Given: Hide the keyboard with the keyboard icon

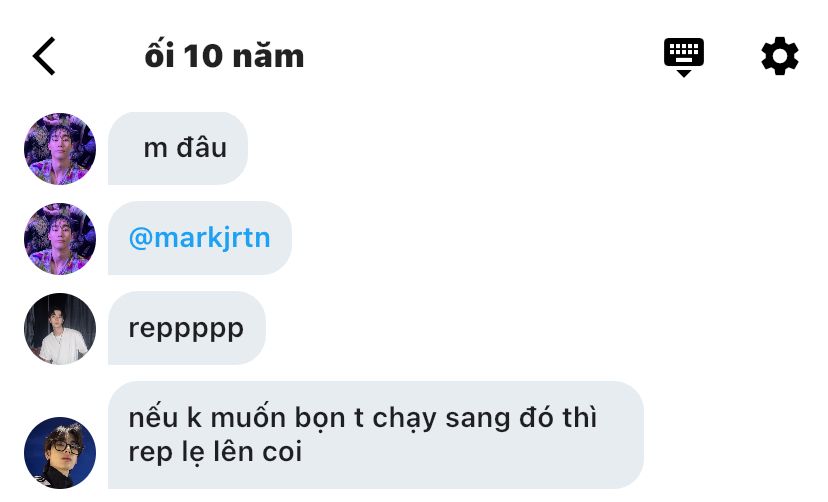Looking at the screenshot, I should pyautogui.click(x=684, y=56).
